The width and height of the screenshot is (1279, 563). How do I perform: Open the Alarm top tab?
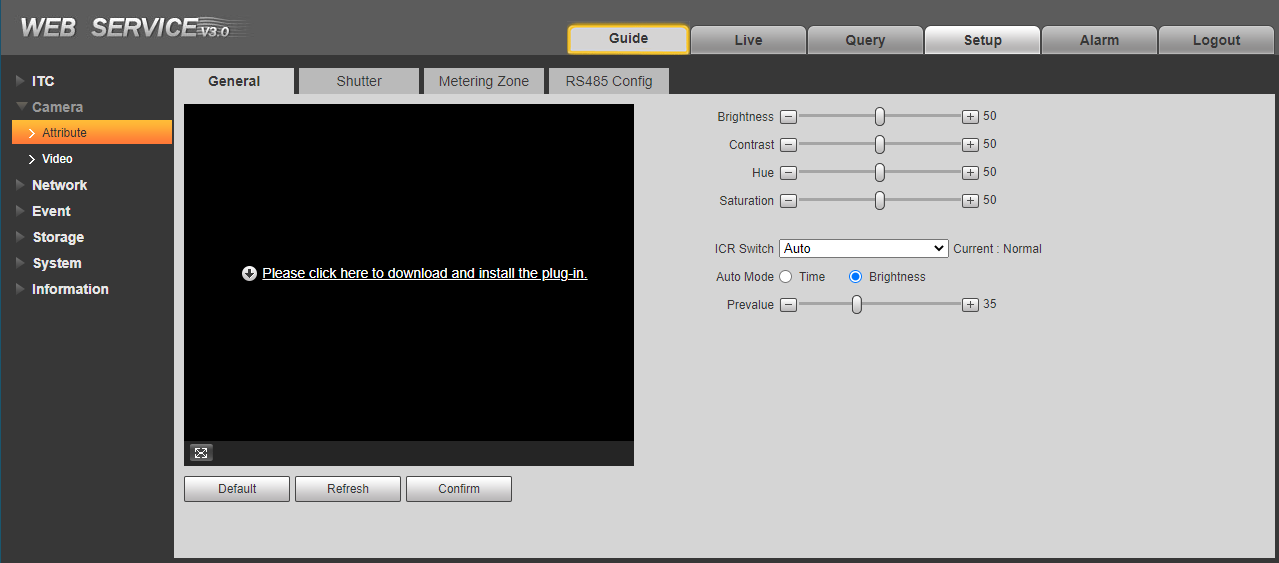point(1099,40)
